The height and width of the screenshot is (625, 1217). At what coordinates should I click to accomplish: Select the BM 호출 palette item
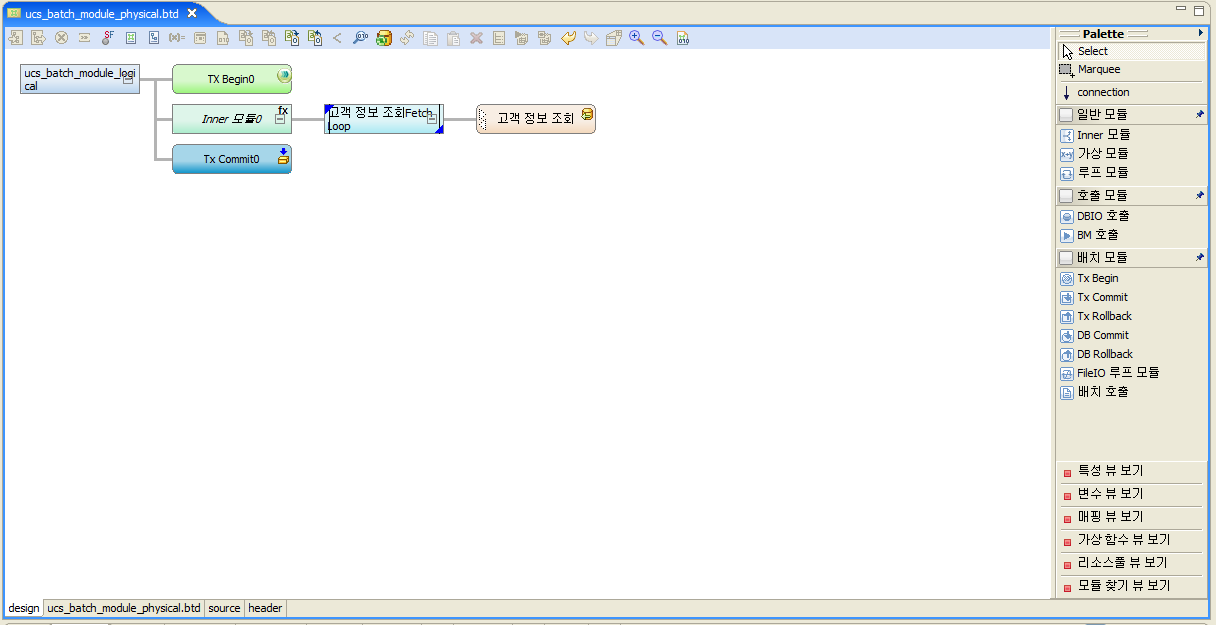[x=1091, y=234]
